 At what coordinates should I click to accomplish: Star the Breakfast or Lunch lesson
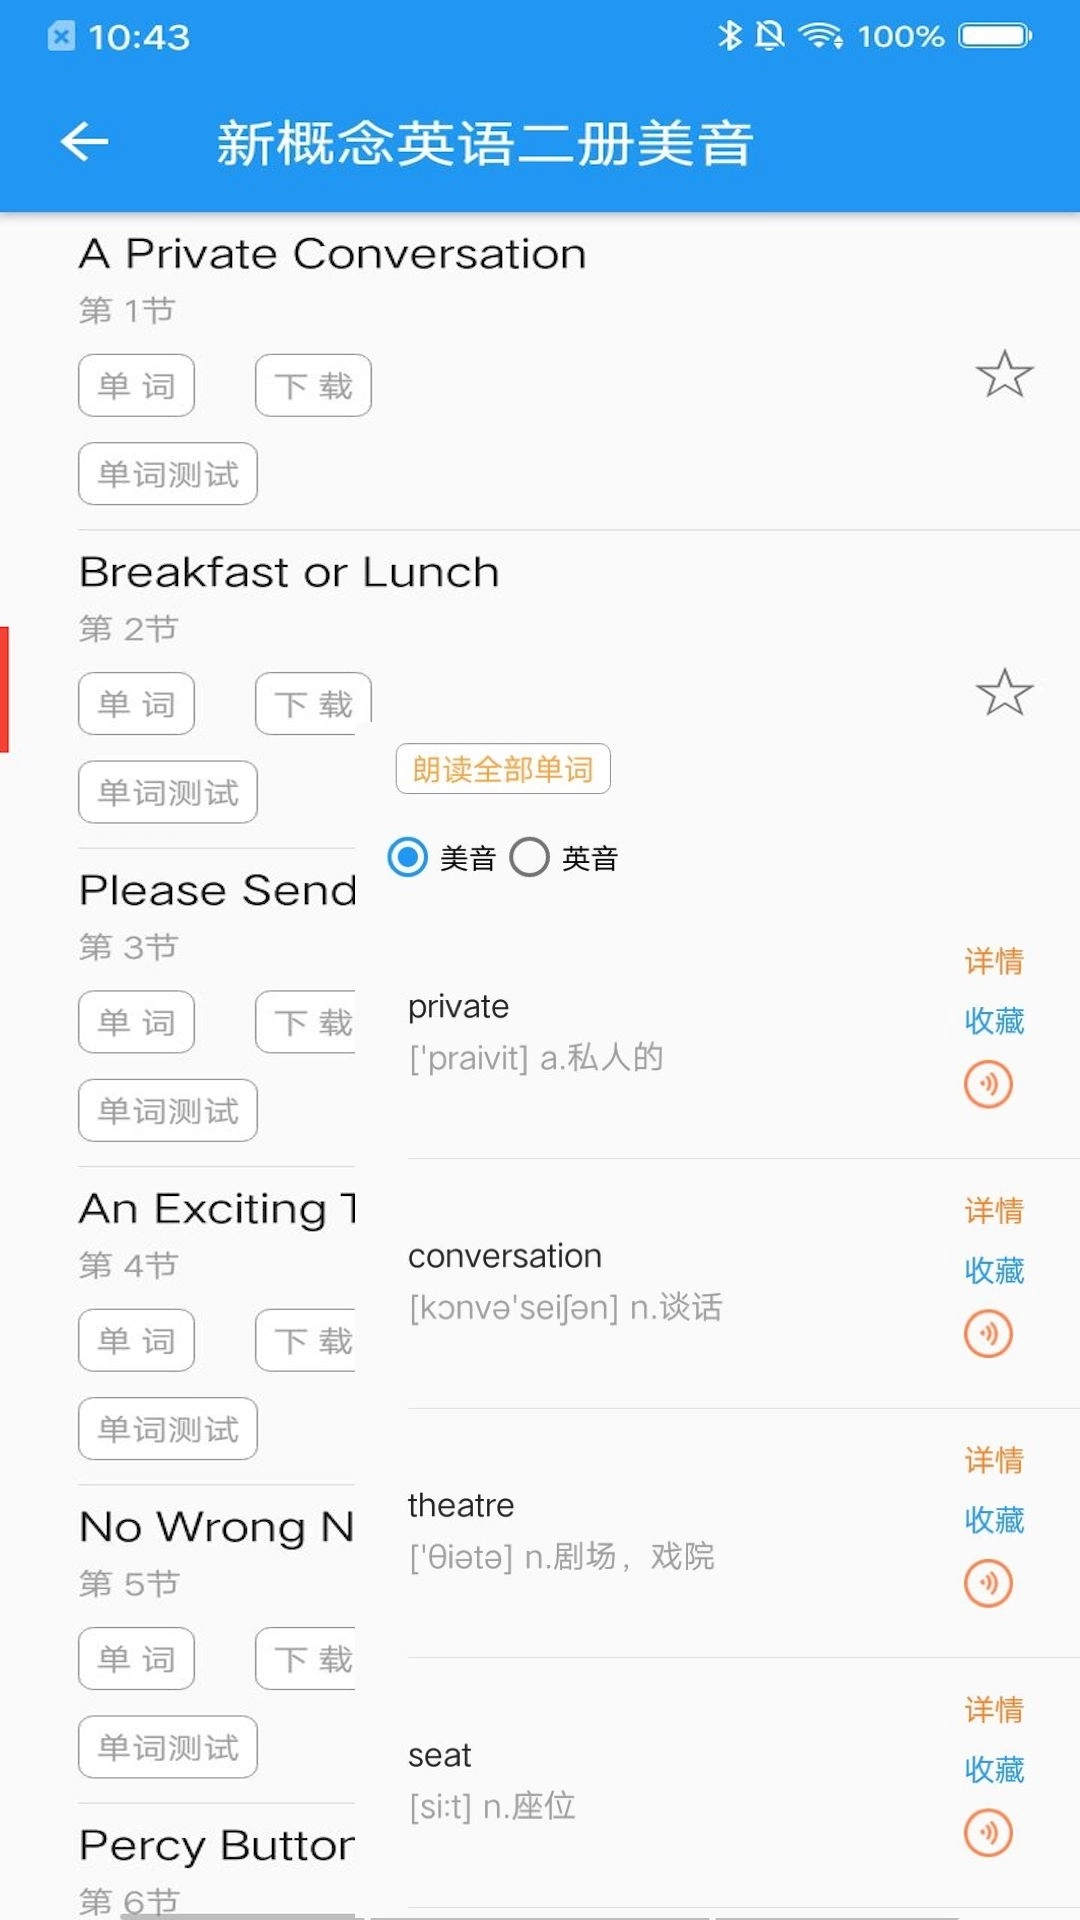(1004, 693)
